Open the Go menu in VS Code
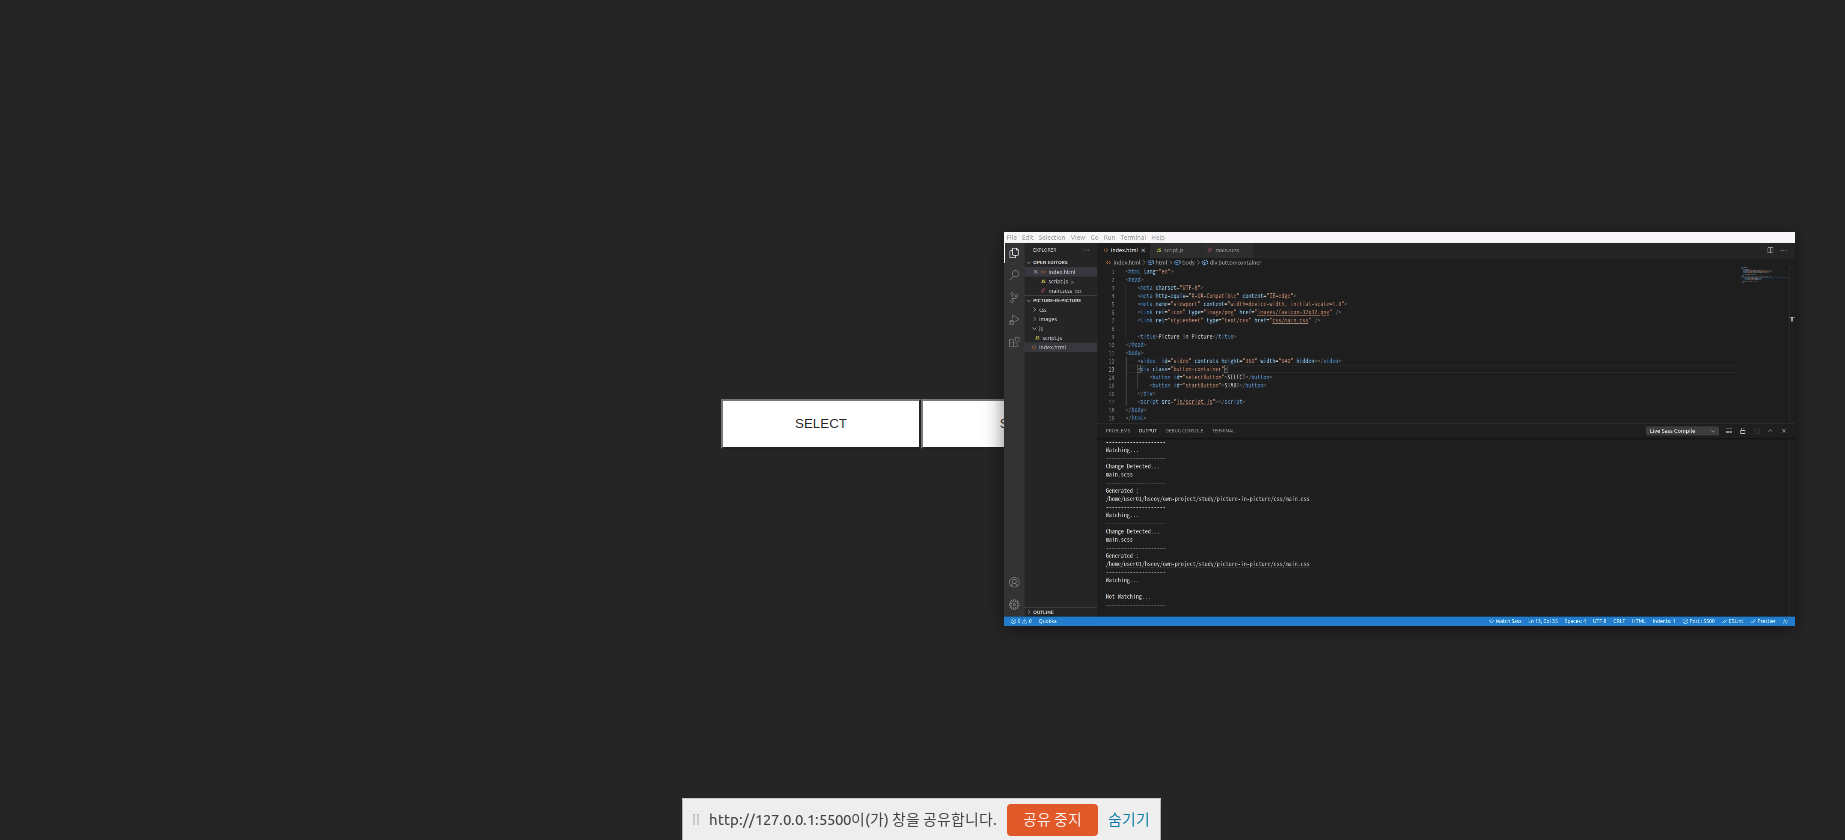Screen dimensions: 1845x840 1094,237
